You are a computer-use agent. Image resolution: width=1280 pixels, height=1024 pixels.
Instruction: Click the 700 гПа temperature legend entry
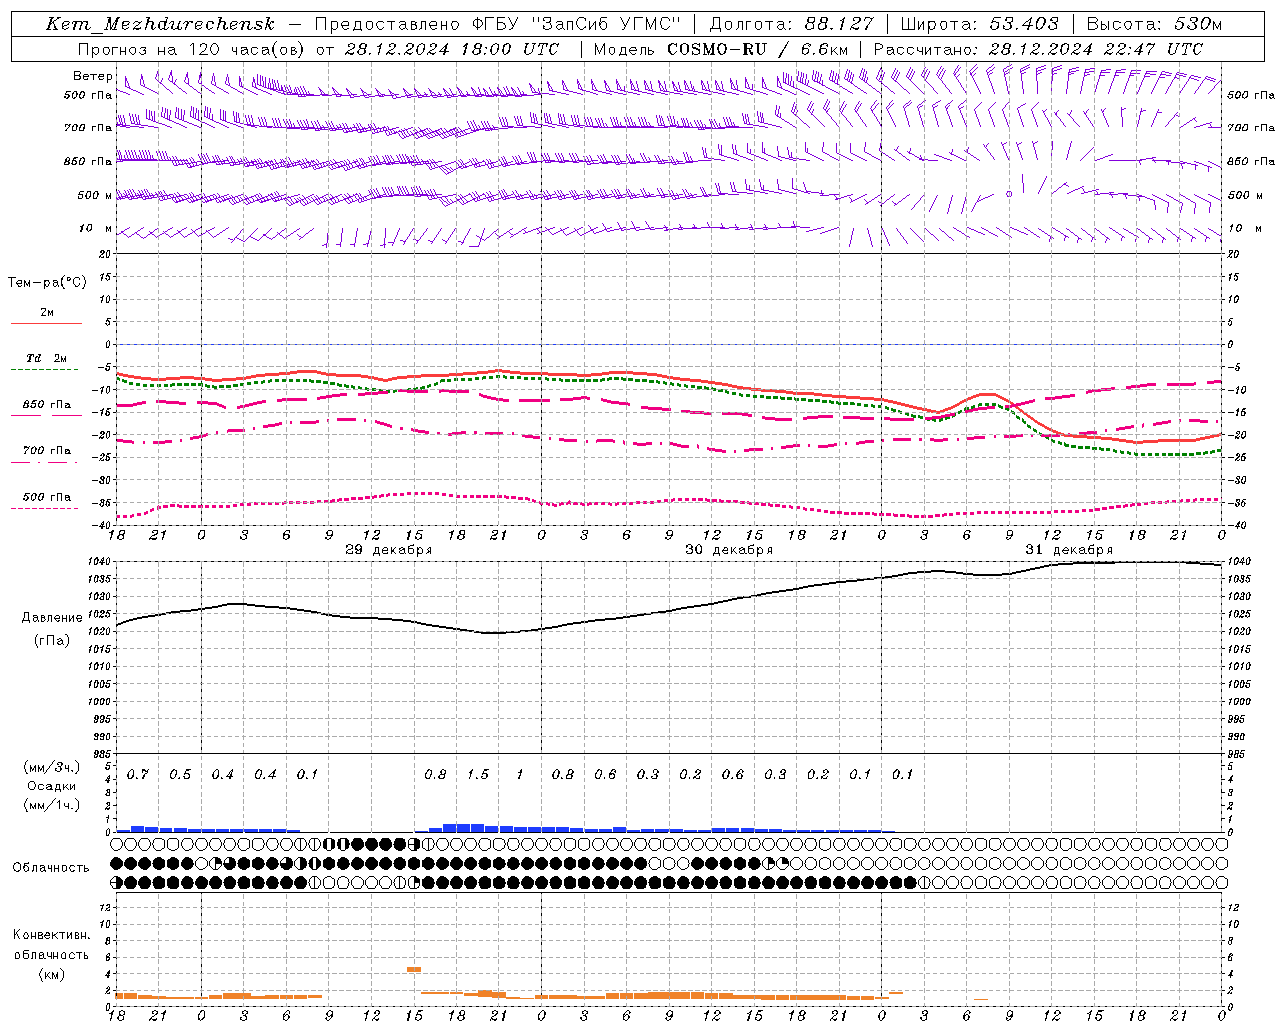tap(47, 451)
